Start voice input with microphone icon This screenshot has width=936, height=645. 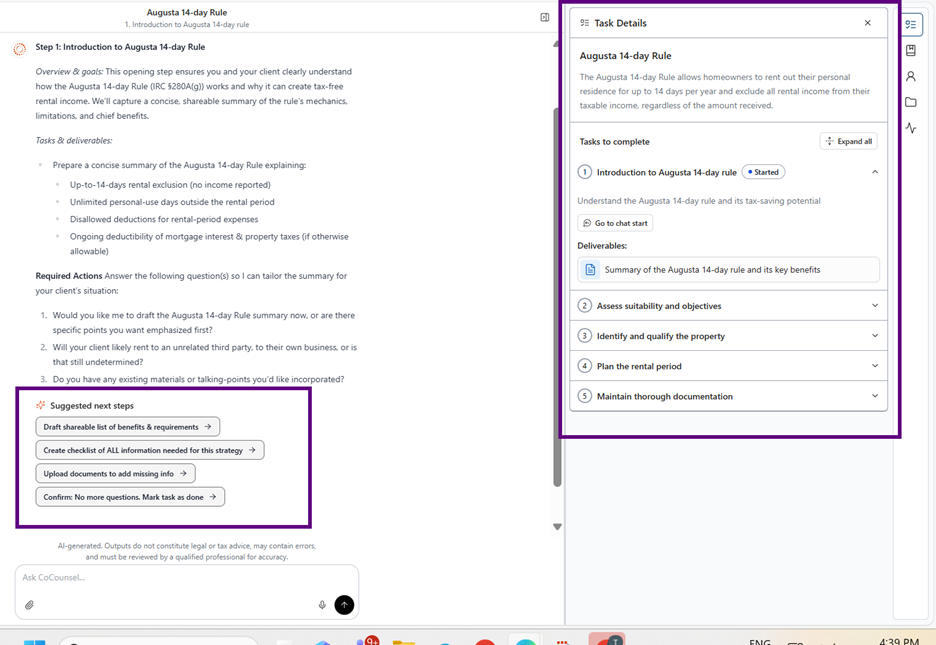coord(322,605)
